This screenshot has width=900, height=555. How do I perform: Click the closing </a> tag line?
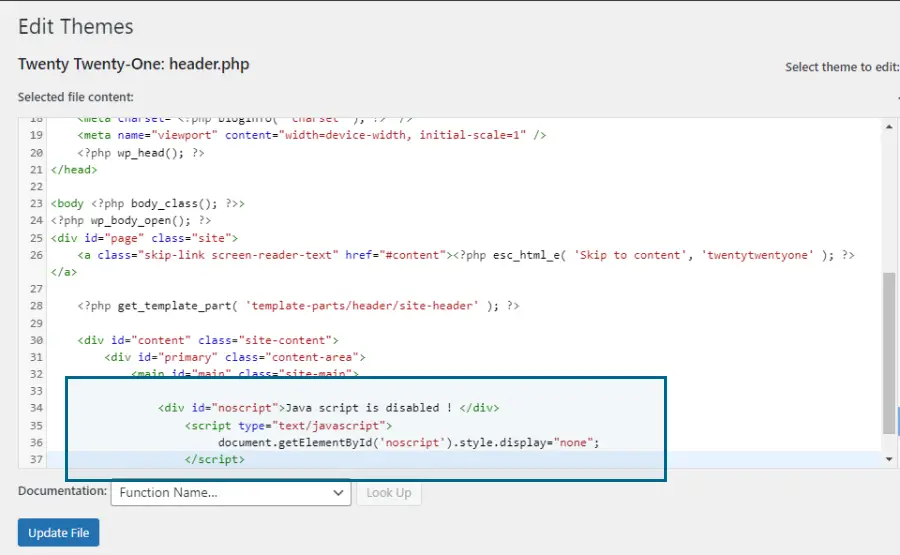64,272
